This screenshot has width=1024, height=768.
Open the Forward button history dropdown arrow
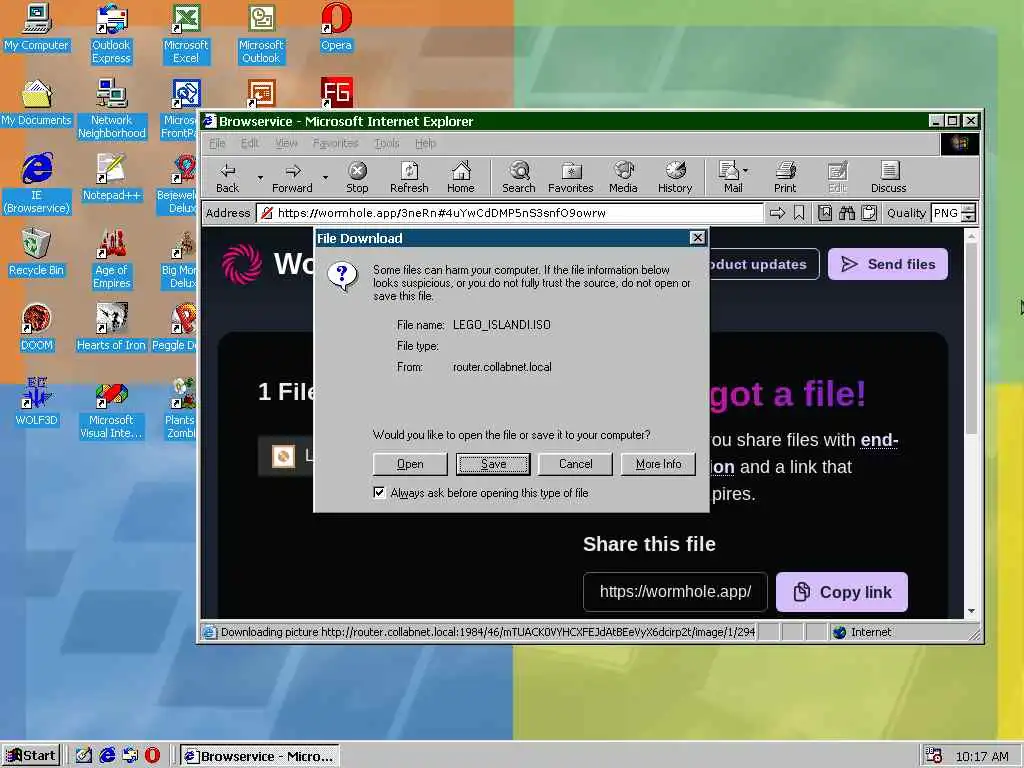pos(325,178)
